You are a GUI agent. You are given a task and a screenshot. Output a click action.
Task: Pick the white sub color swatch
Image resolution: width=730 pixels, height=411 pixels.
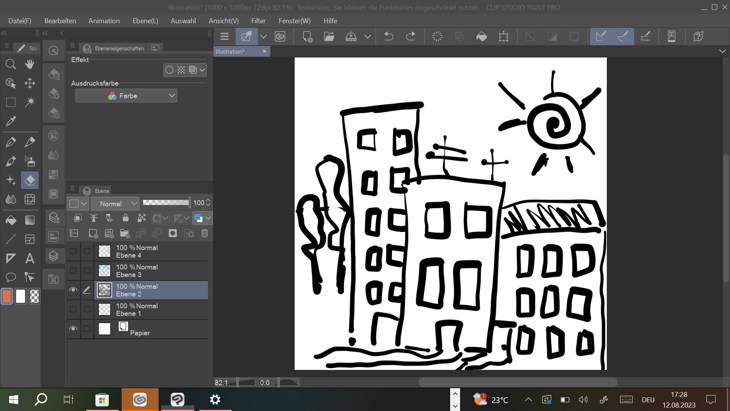coord(20,296)
